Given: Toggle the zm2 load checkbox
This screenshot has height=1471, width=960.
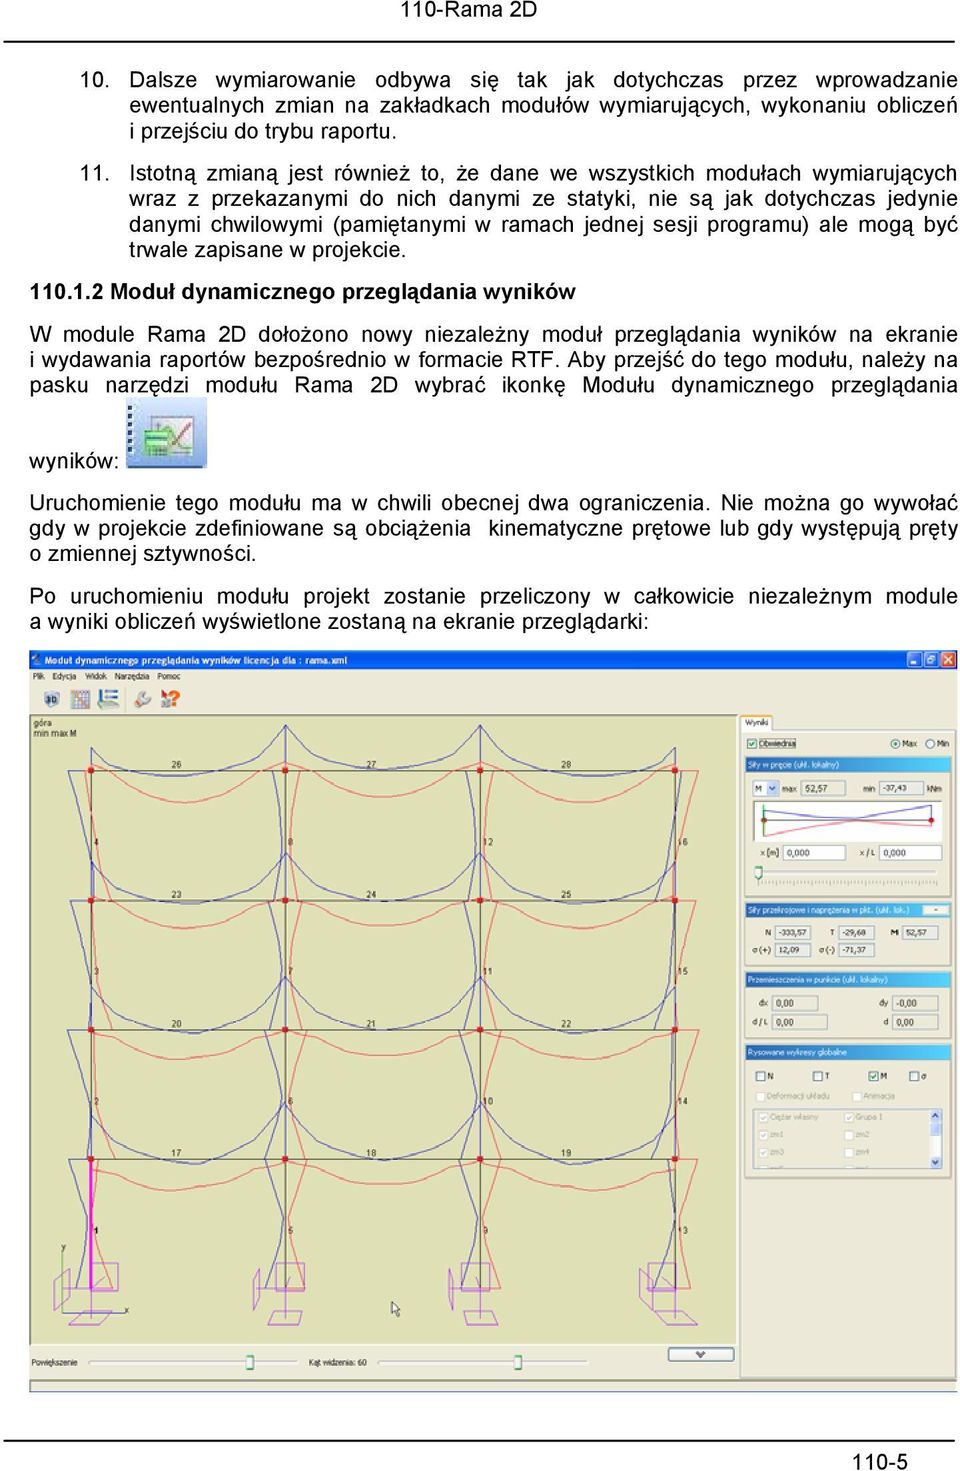Looking at the screenshot, I should (849, 1135).
